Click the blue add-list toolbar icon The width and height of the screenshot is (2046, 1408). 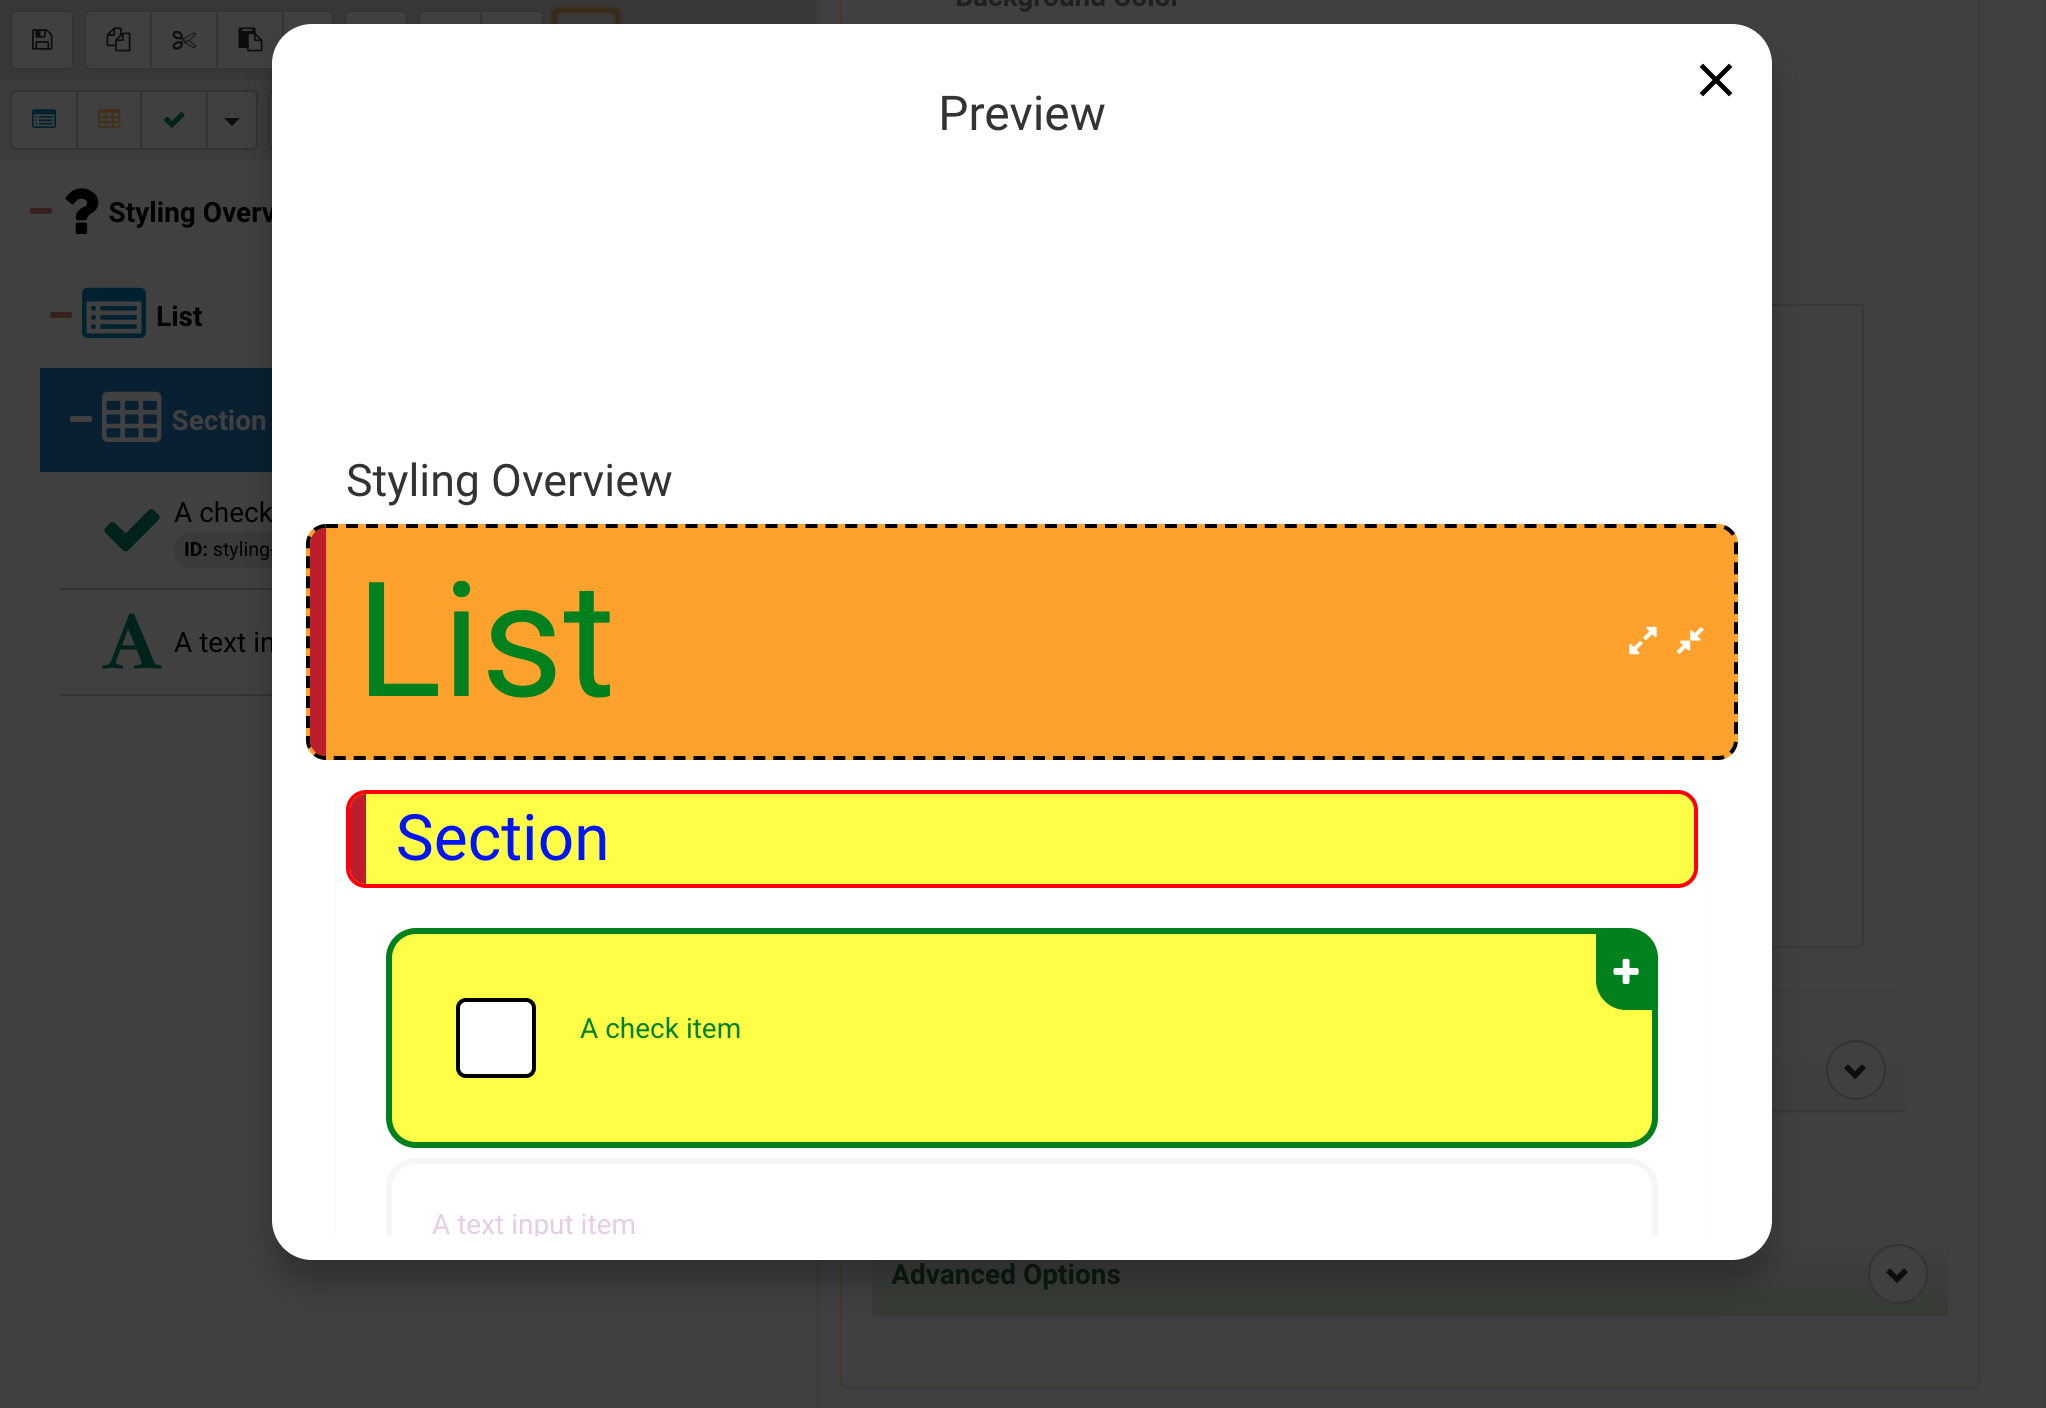pyautogui.click(x=44, y=120)
